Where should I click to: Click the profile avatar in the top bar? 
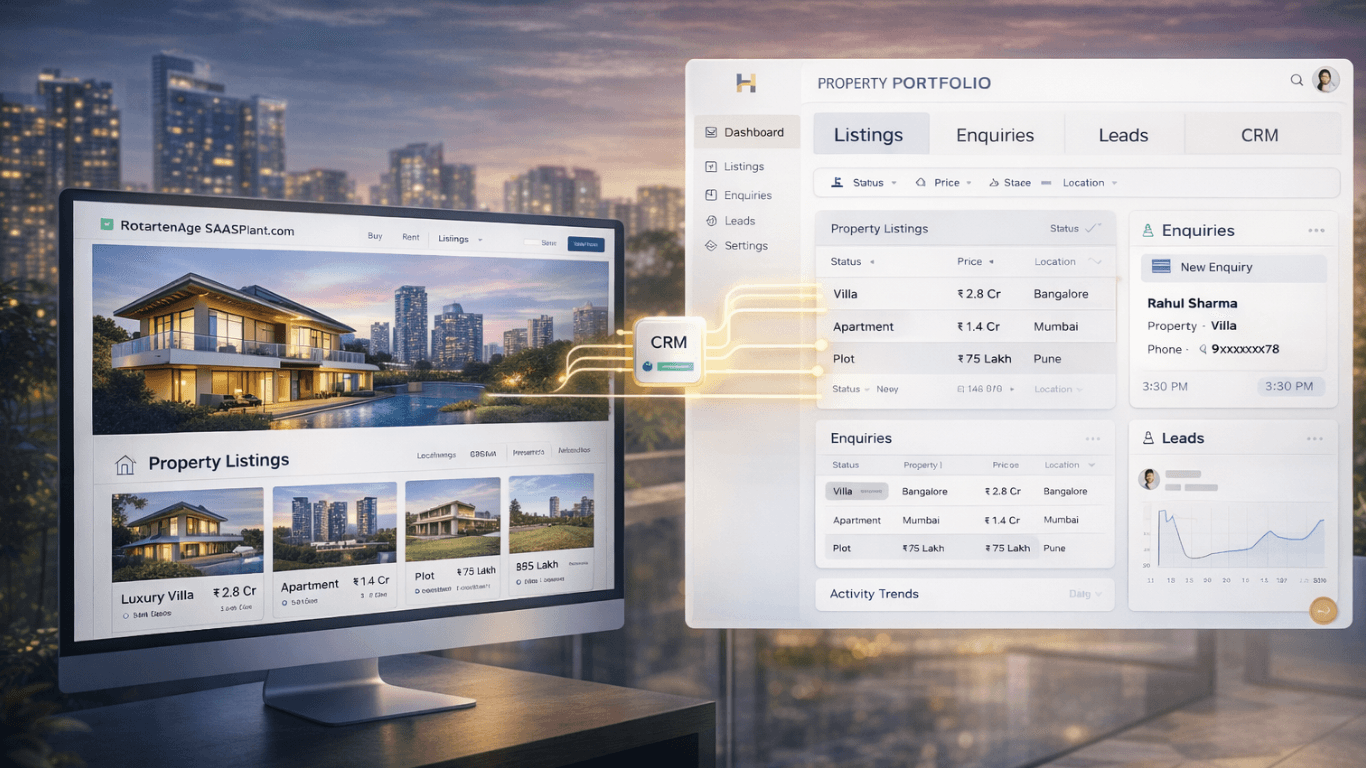[1325, 79]
